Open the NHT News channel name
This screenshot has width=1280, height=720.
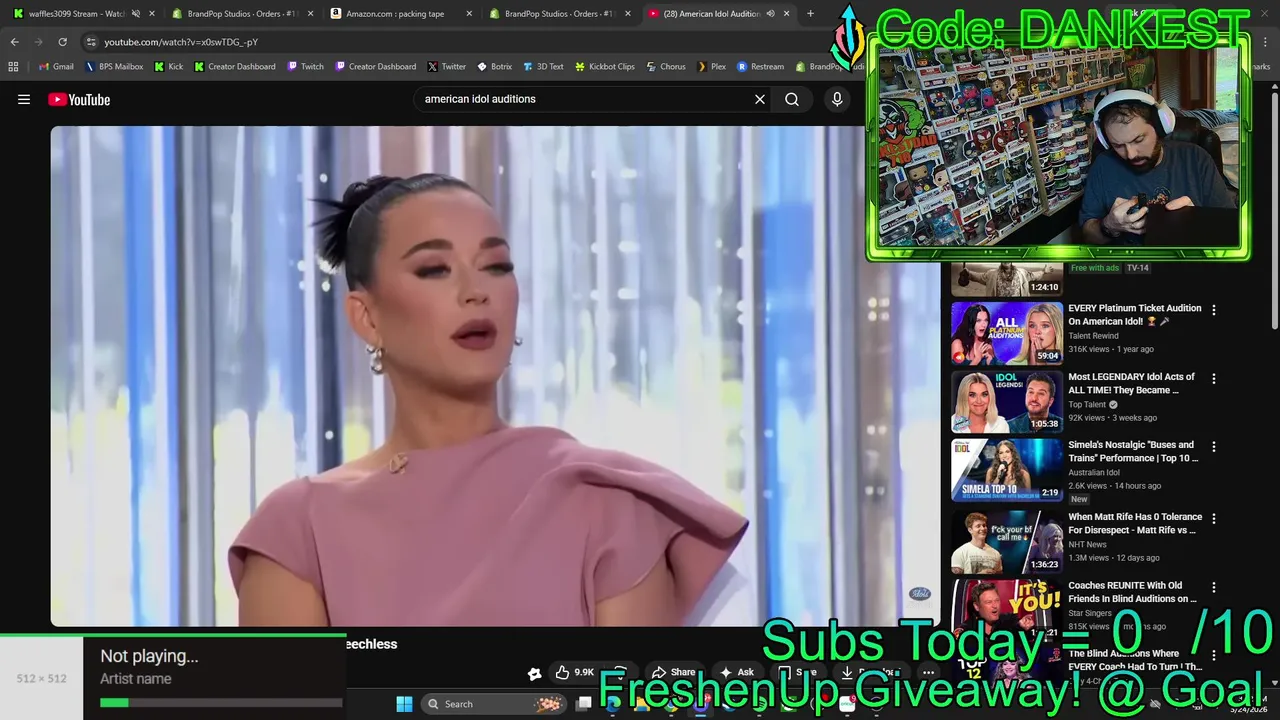(x=1087, y=544)
